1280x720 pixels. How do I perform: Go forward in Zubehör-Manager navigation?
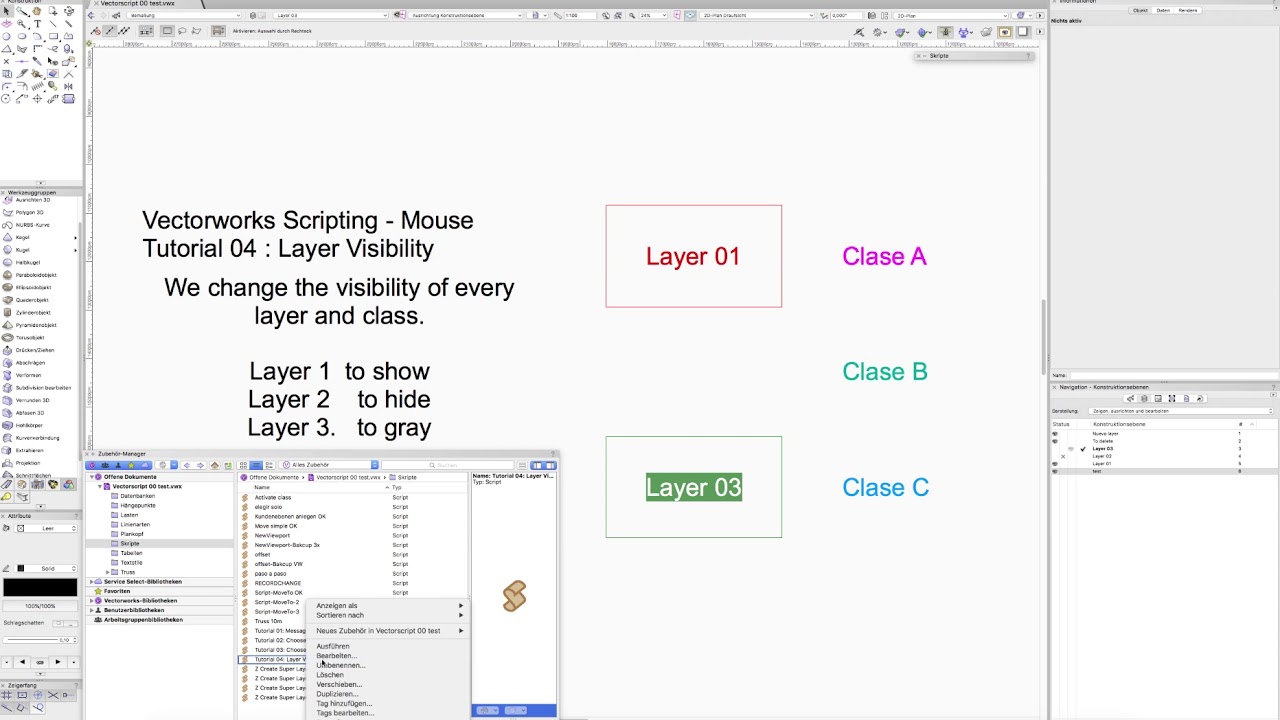pos(199,465)
